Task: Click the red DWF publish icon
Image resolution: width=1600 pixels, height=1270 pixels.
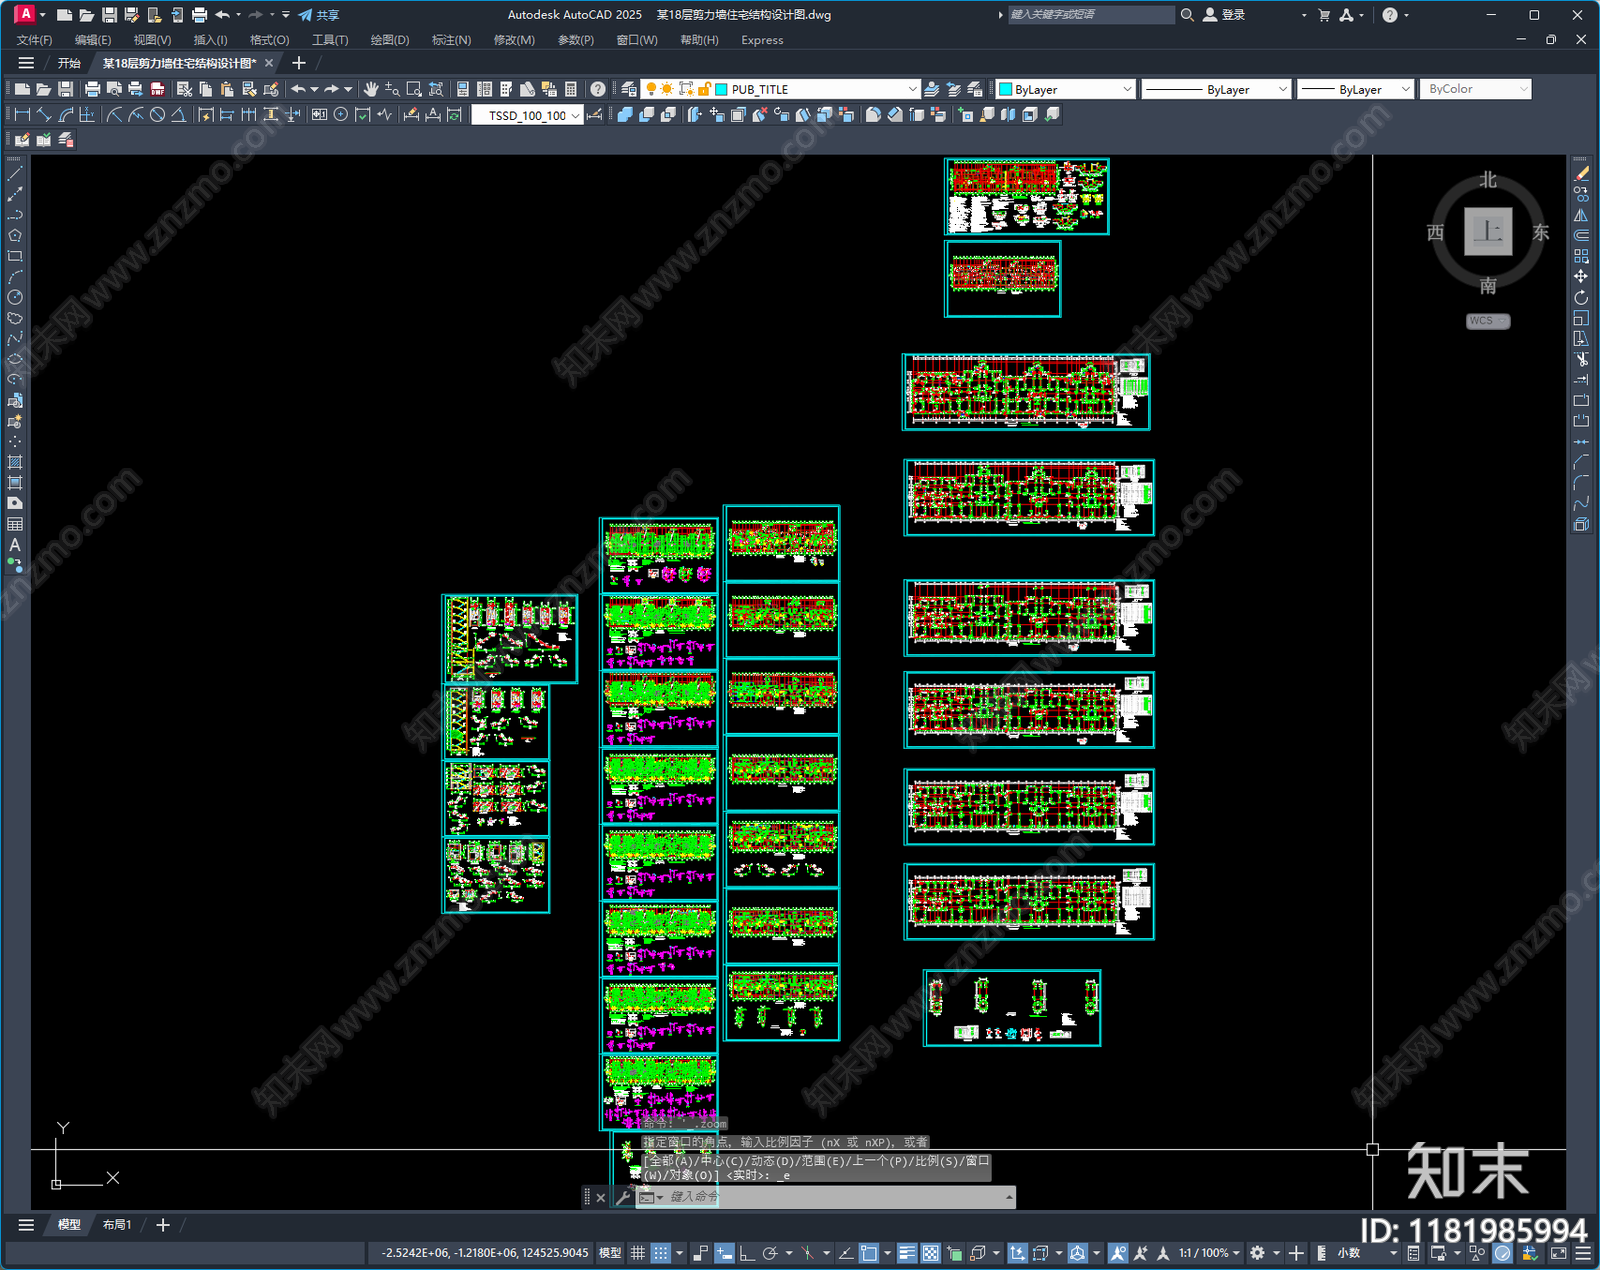Action: tap(157, 89)
